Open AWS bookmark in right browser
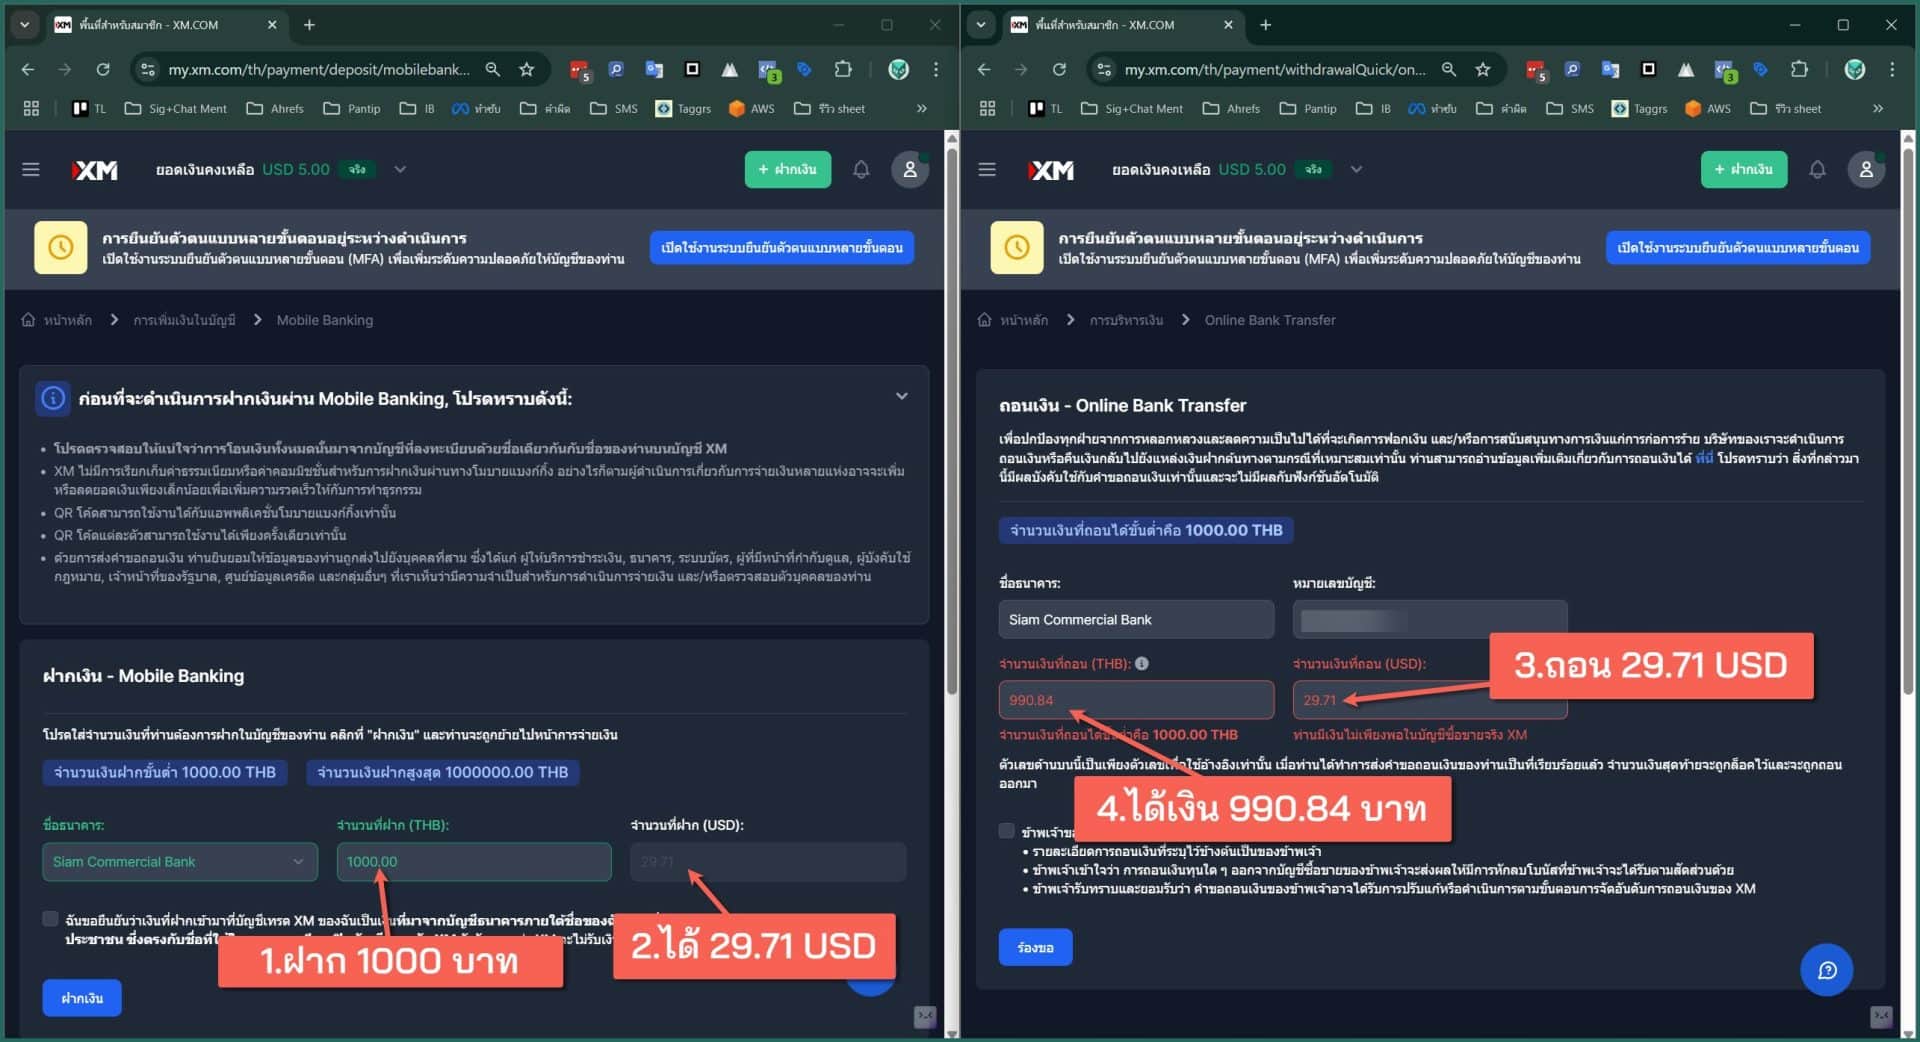This screenshot has height=1042, width=1920. pyautogui.click(x=1708, y=108)
